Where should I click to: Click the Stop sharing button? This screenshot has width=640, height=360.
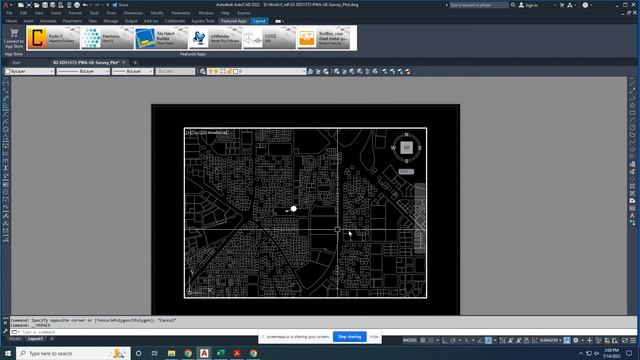click(350, 337)
